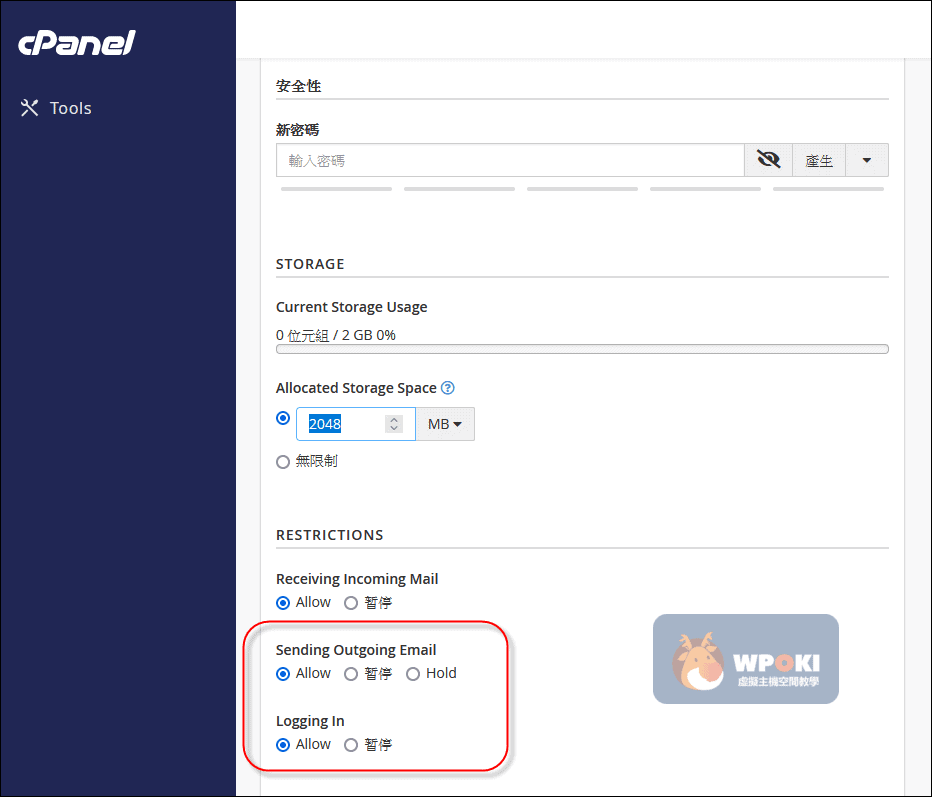The height and width of the screenshot is (797, 932).
Task: Select the 無限制 unlimited storage radio button
Action: 283,462
